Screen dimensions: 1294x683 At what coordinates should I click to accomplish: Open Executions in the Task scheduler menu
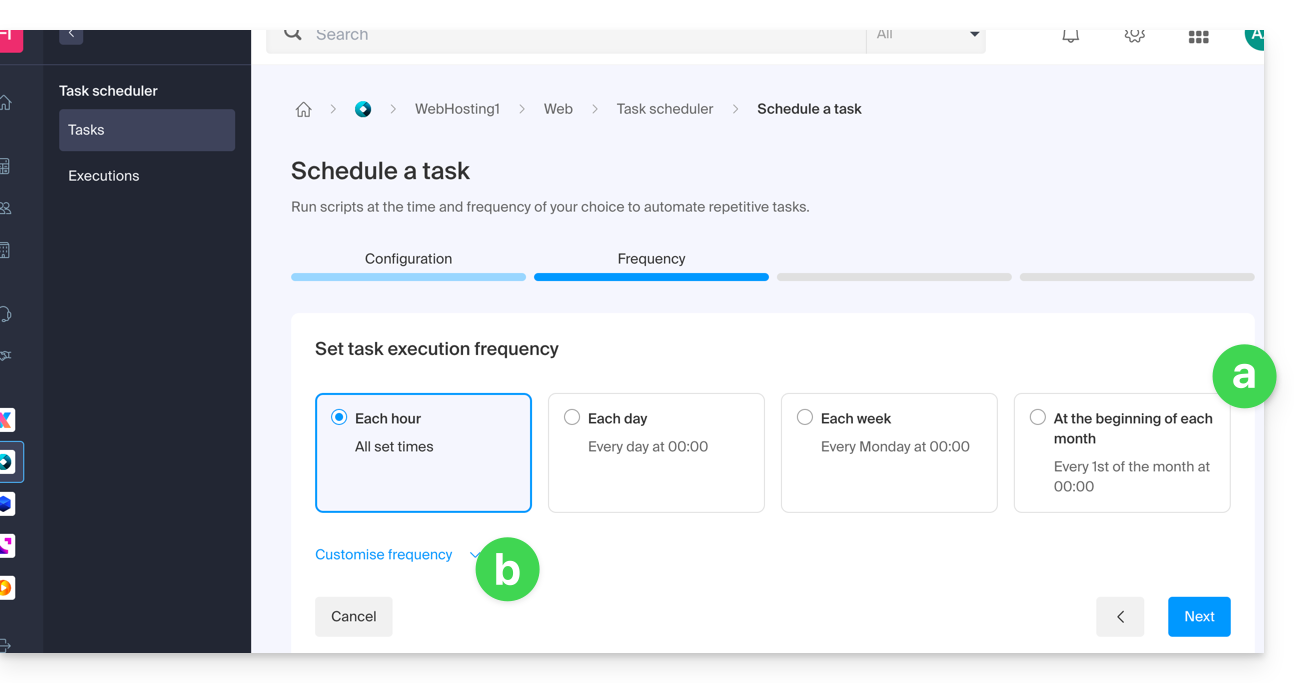tap(104, 176)
